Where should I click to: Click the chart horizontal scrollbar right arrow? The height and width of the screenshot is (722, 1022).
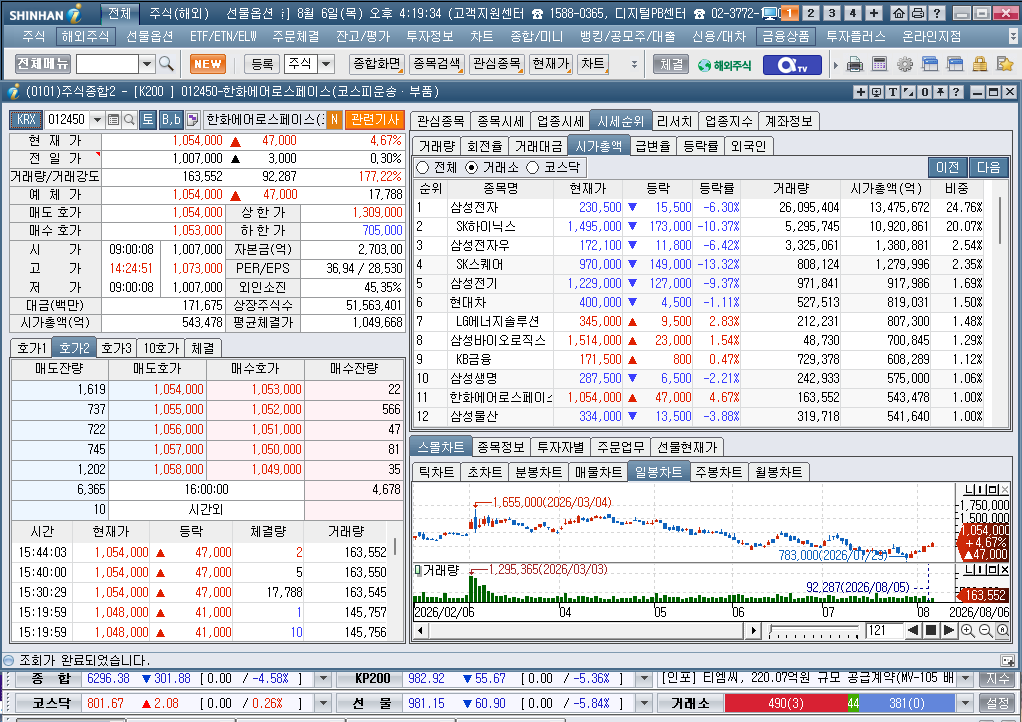pos(753,630)
